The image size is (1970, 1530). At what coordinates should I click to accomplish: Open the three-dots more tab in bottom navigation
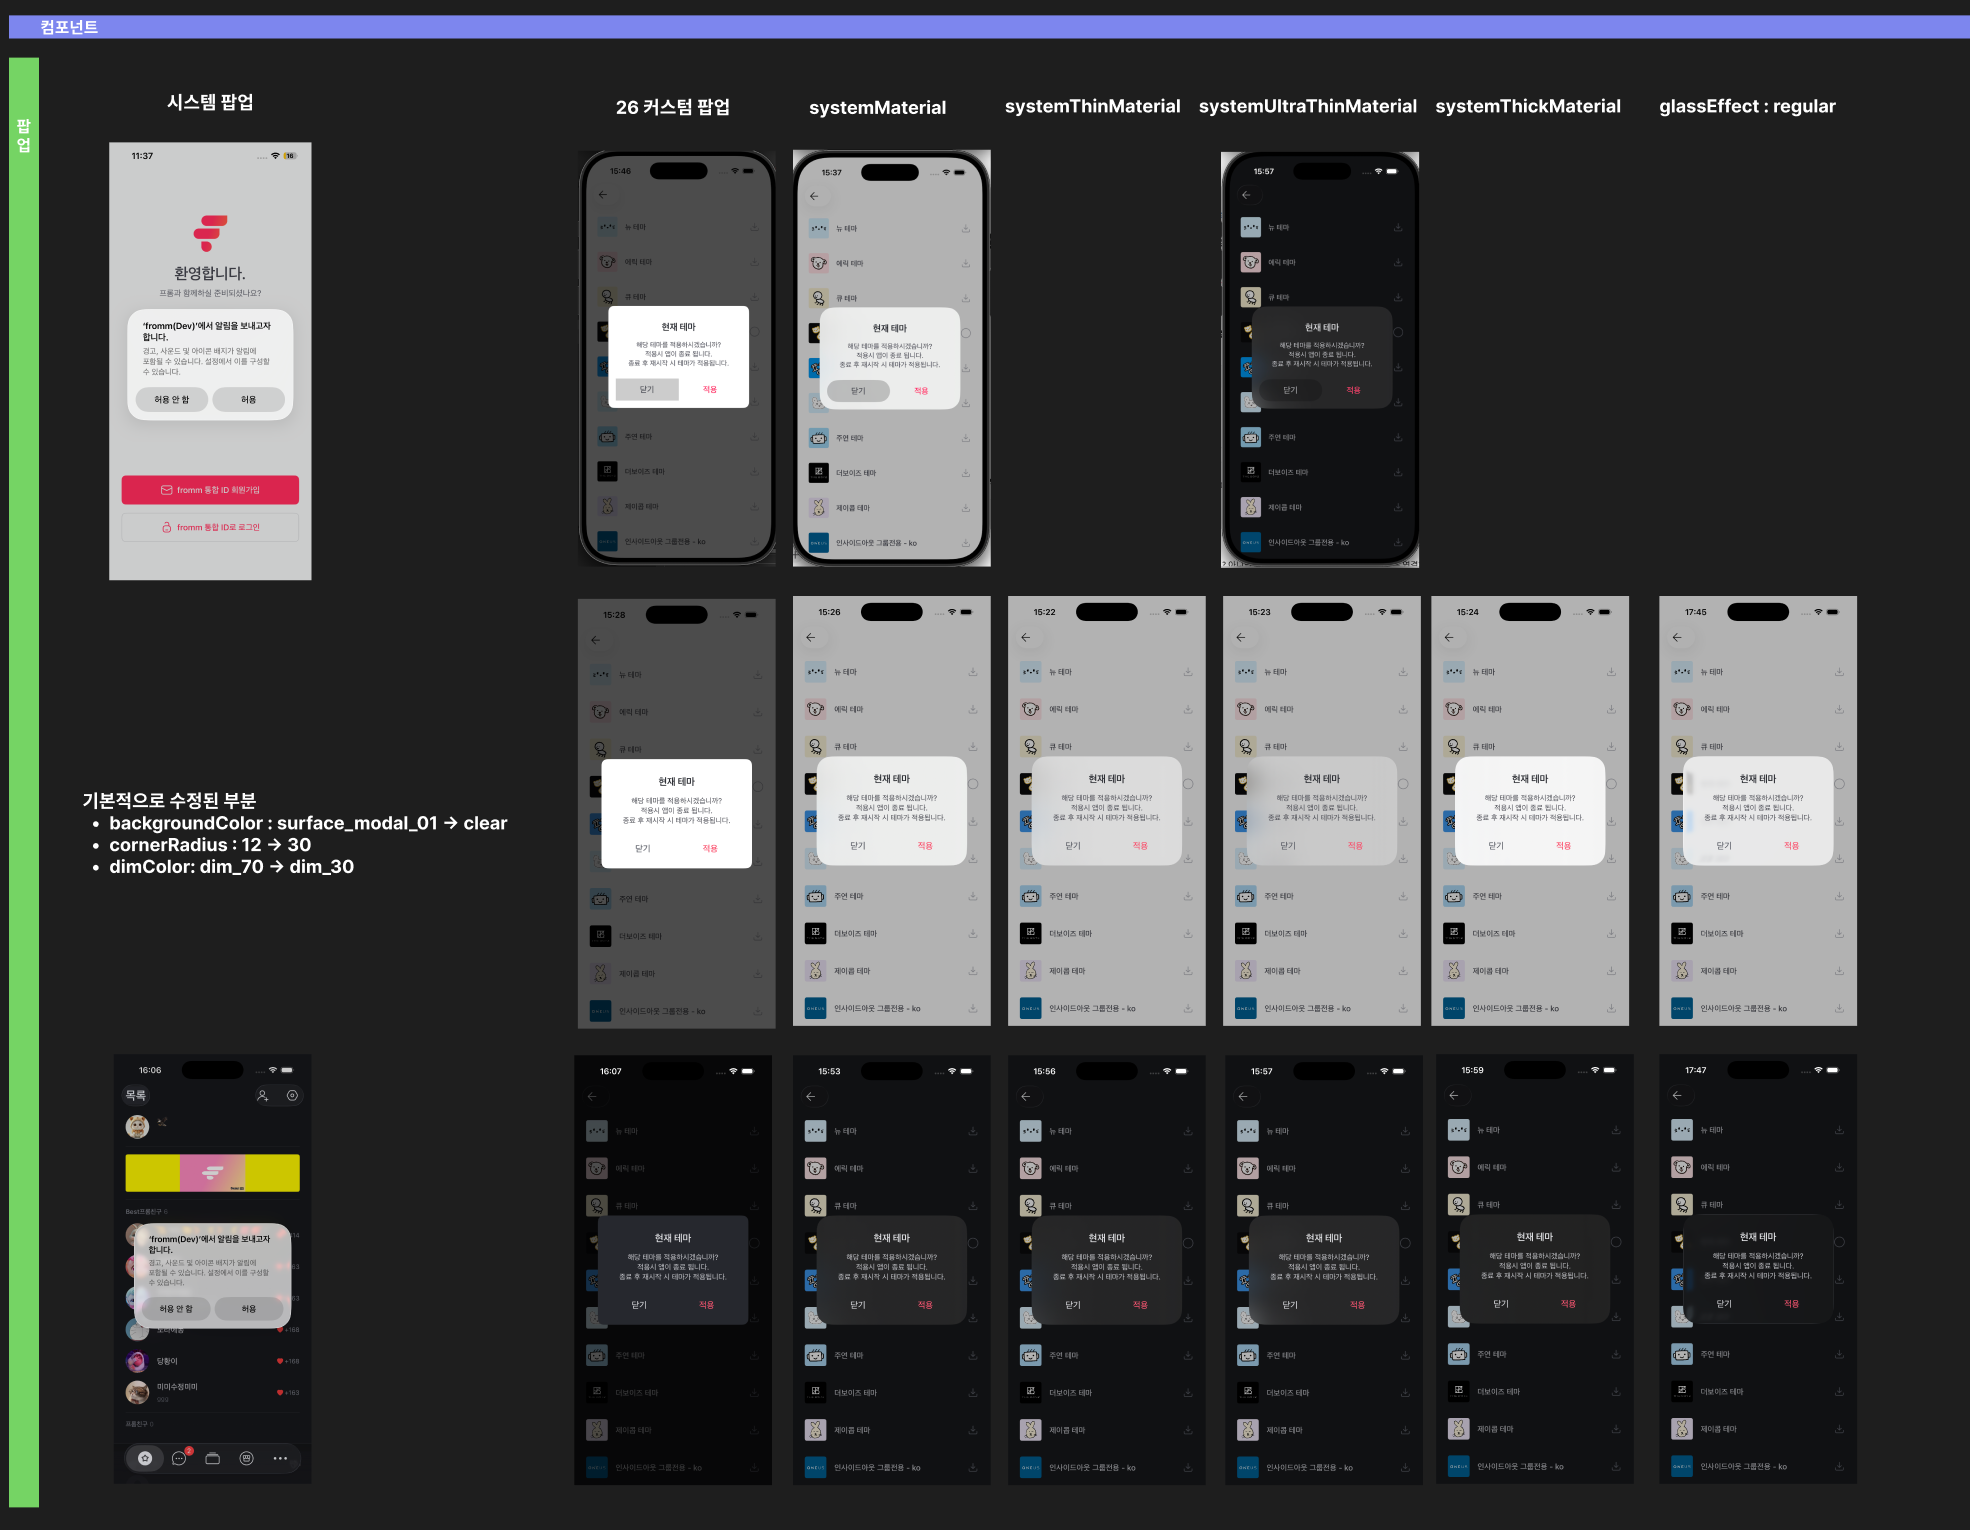tap(280, 1458)
